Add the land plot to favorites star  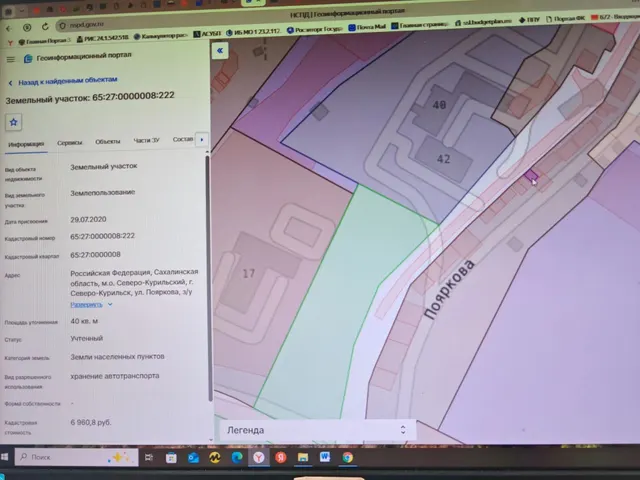pyautogui.click(x=13, y=122)
